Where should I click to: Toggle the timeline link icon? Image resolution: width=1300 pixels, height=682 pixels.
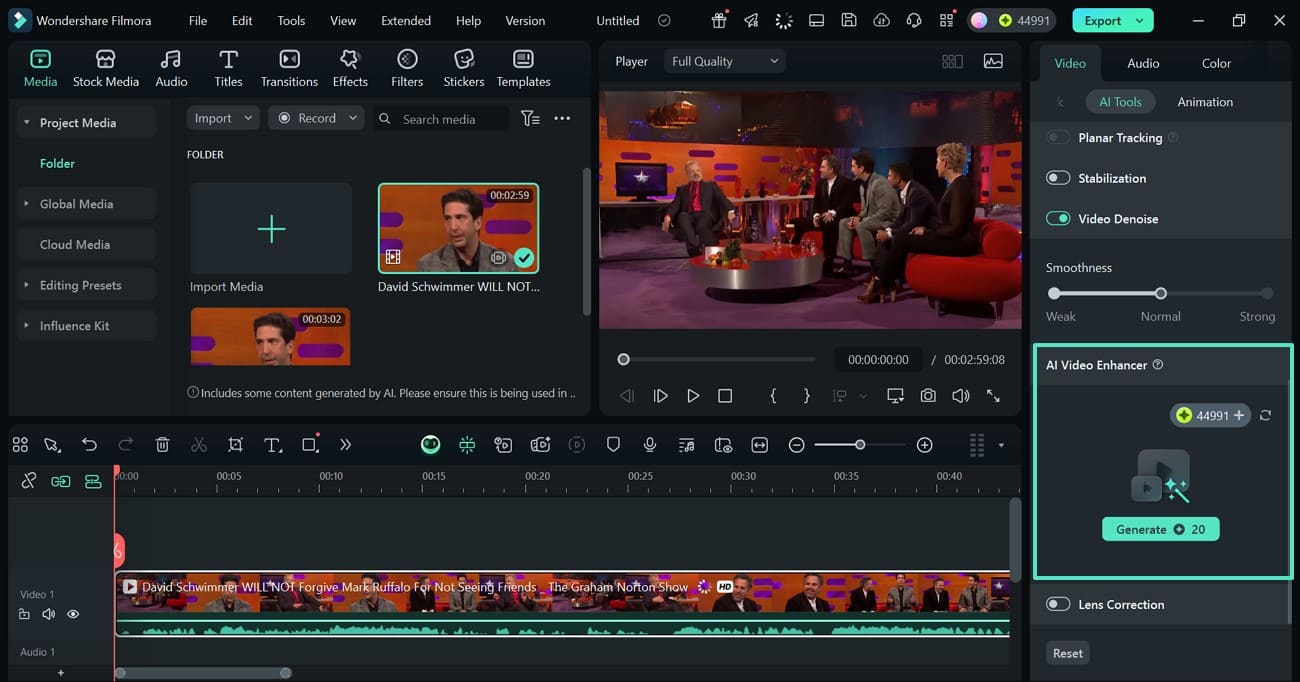coord(28,481)
